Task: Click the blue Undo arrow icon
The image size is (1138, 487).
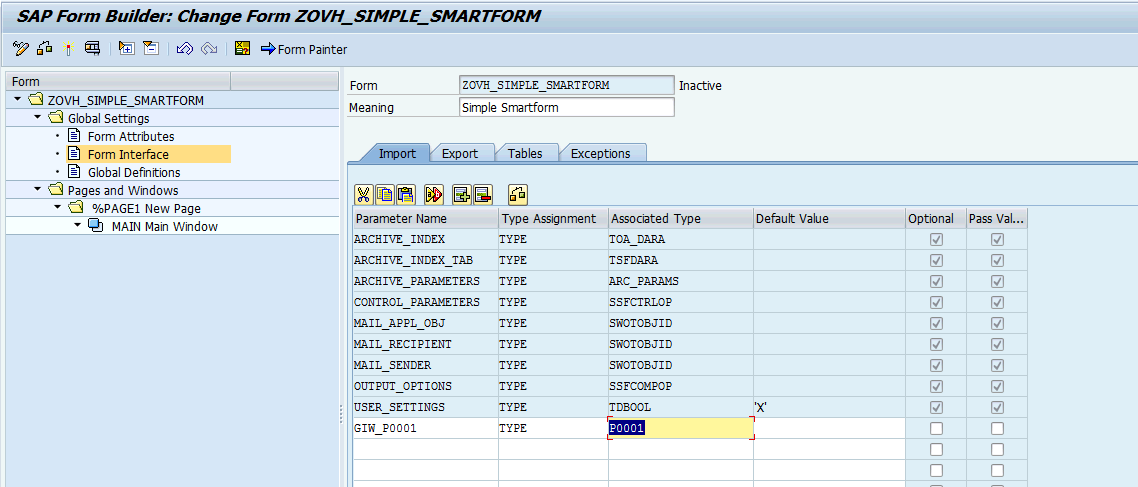Action: (x=185, y=49)
